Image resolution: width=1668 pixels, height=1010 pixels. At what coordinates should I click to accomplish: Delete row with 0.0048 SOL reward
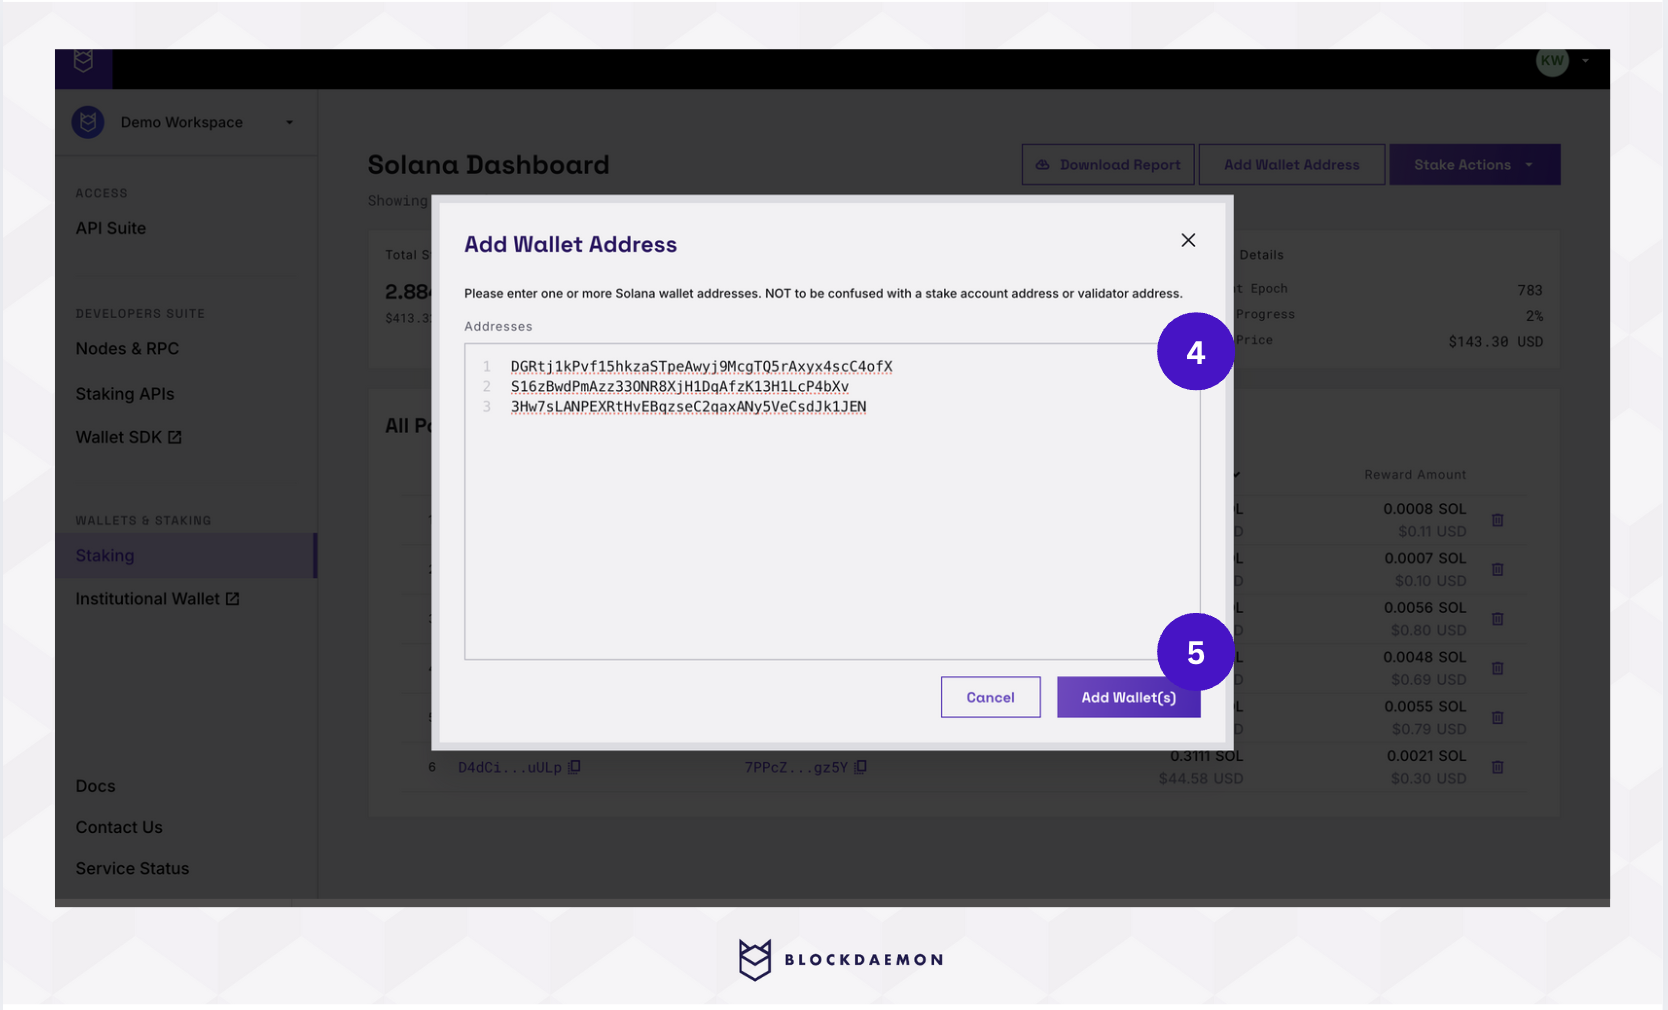(x=1497, y=668)
